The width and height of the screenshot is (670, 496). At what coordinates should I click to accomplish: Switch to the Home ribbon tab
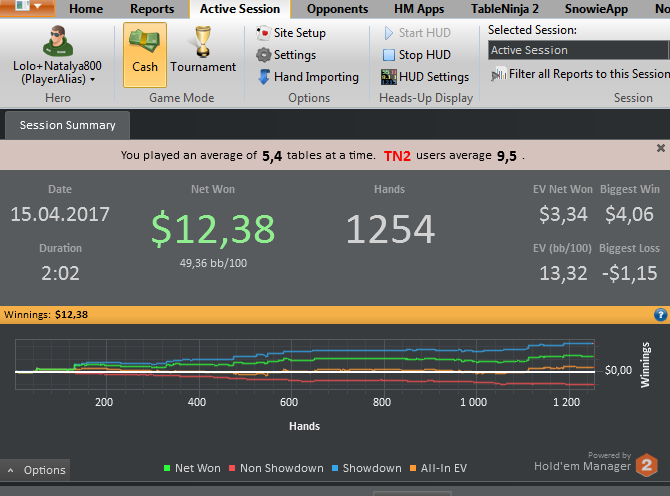[86, 9]
